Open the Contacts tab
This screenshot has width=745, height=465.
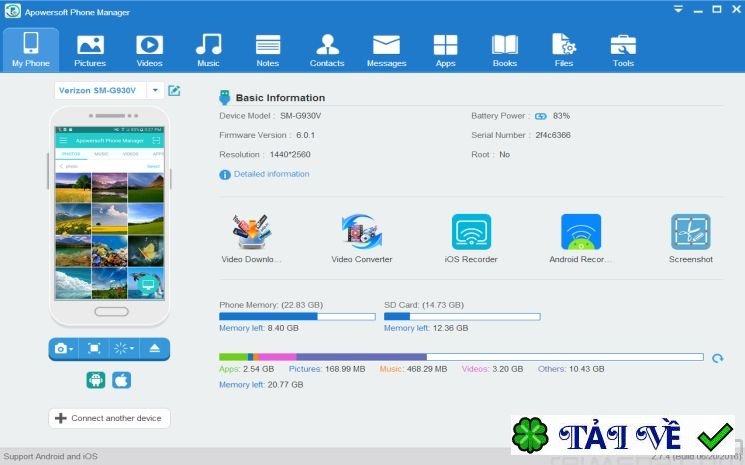tap(327, 50)
